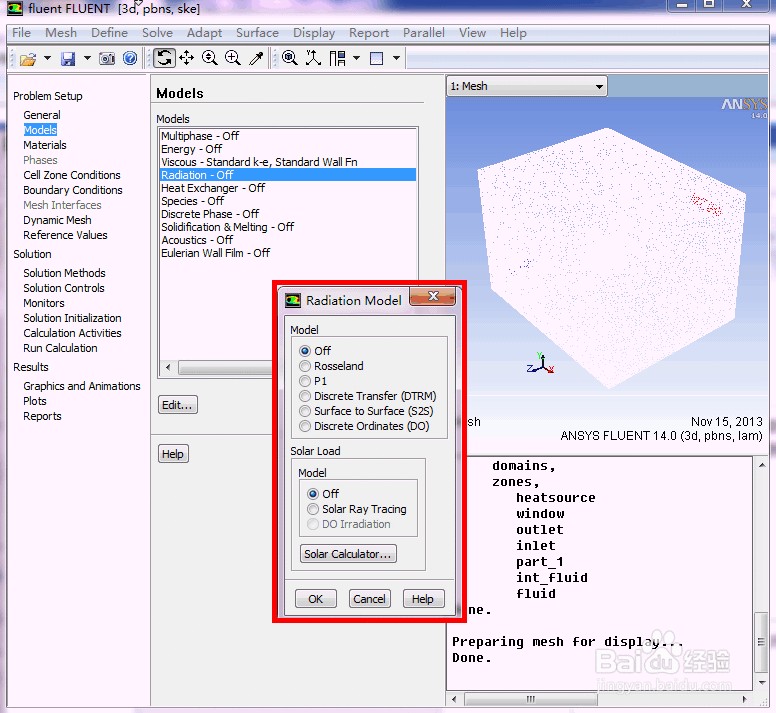Open the Define menu
Image resolution: width=776 pixels, height=713 pixels.
click(109, 33)
